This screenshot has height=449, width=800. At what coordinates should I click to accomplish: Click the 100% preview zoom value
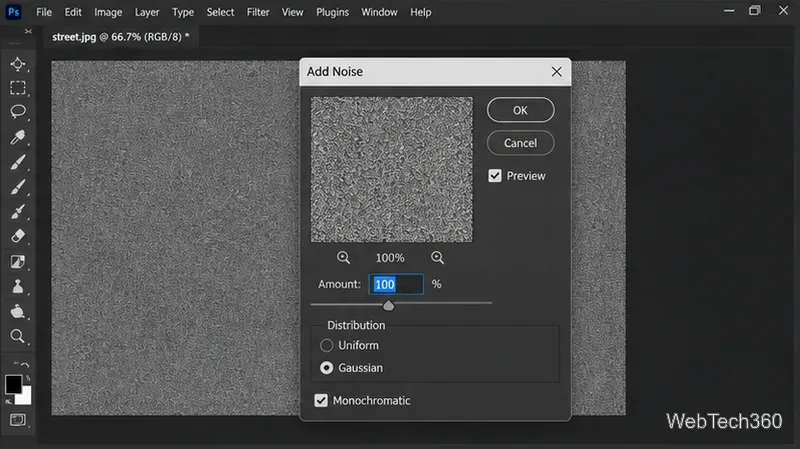coord(390,258)
